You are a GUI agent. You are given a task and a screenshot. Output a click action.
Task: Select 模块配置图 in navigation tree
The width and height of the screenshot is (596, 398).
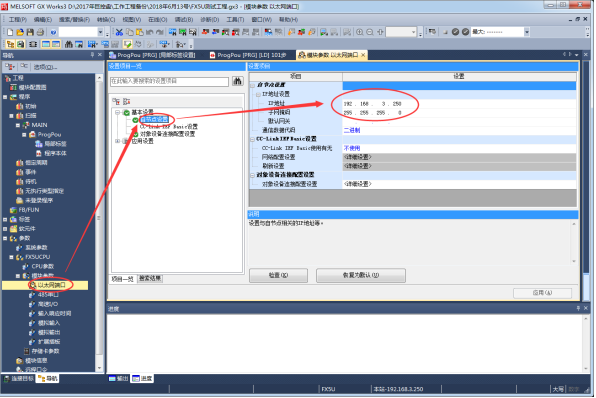click(x=32, y=87)
